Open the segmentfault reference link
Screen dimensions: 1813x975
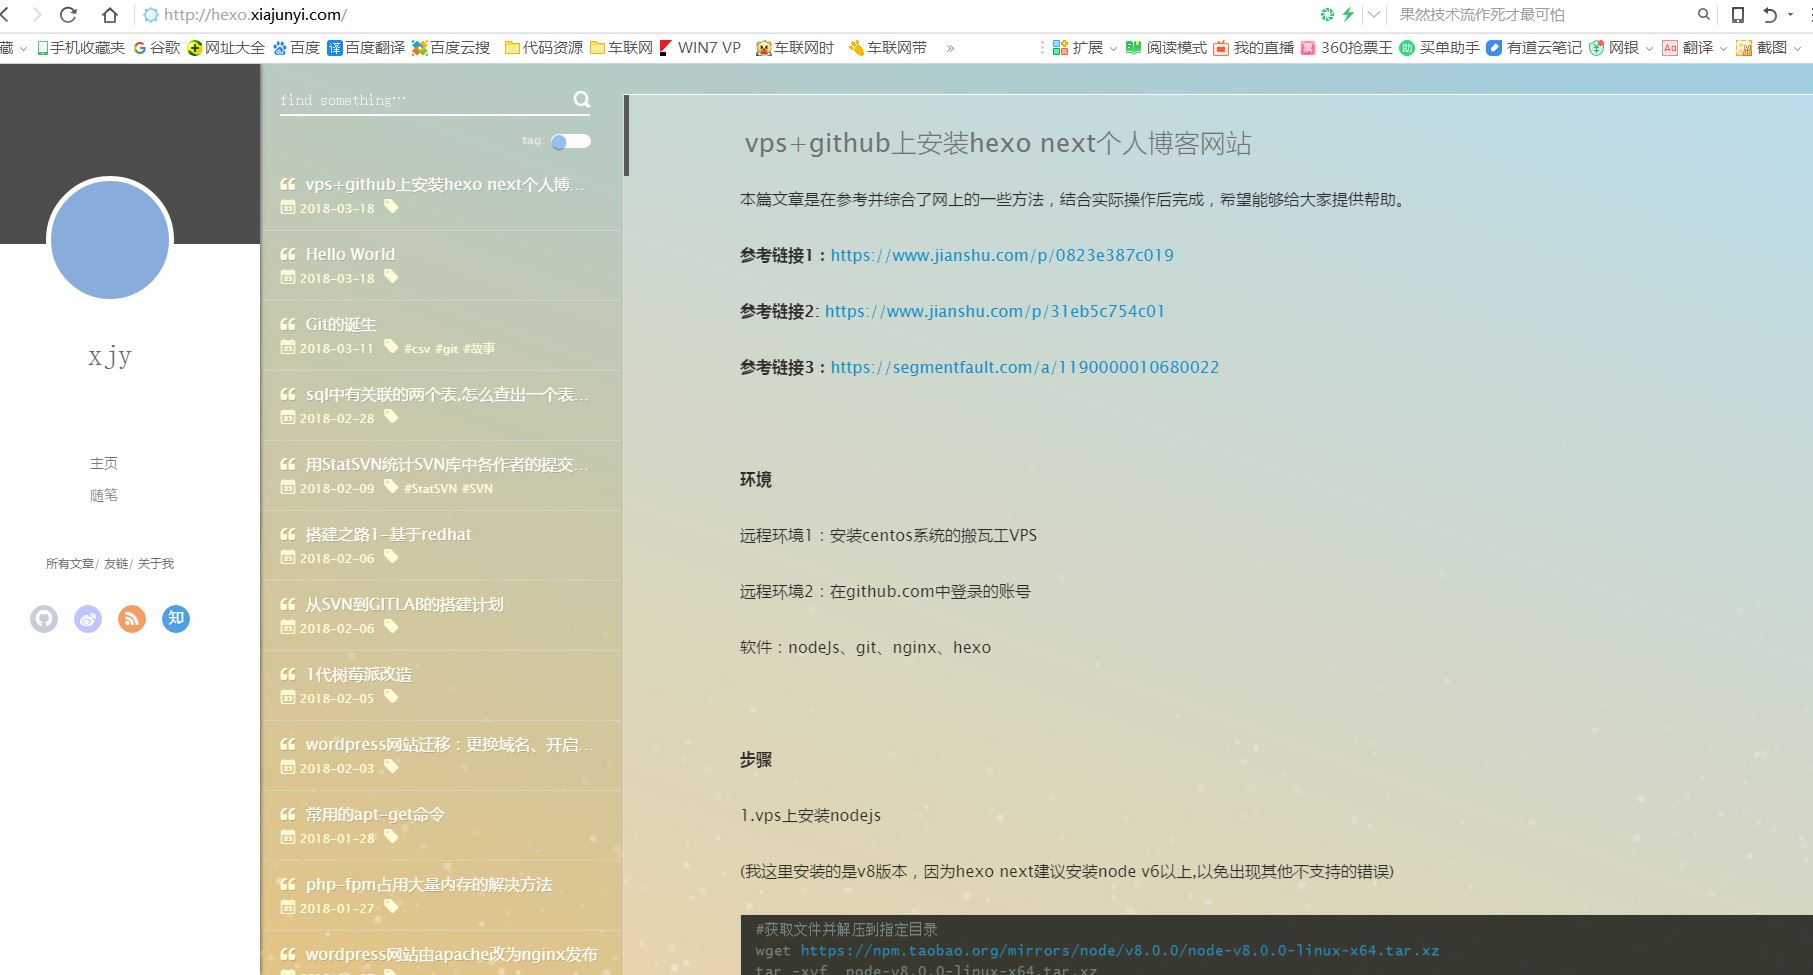coord(1025,367)
